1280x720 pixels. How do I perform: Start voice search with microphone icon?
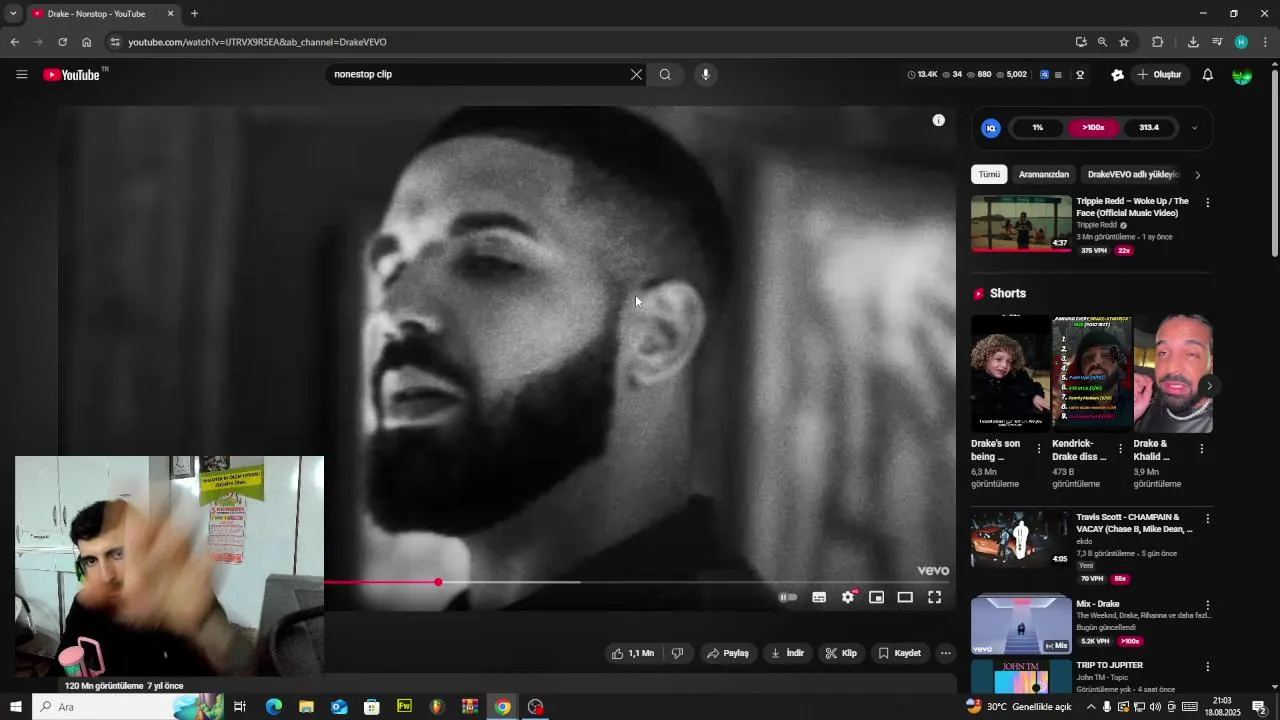tap(706, 74)
